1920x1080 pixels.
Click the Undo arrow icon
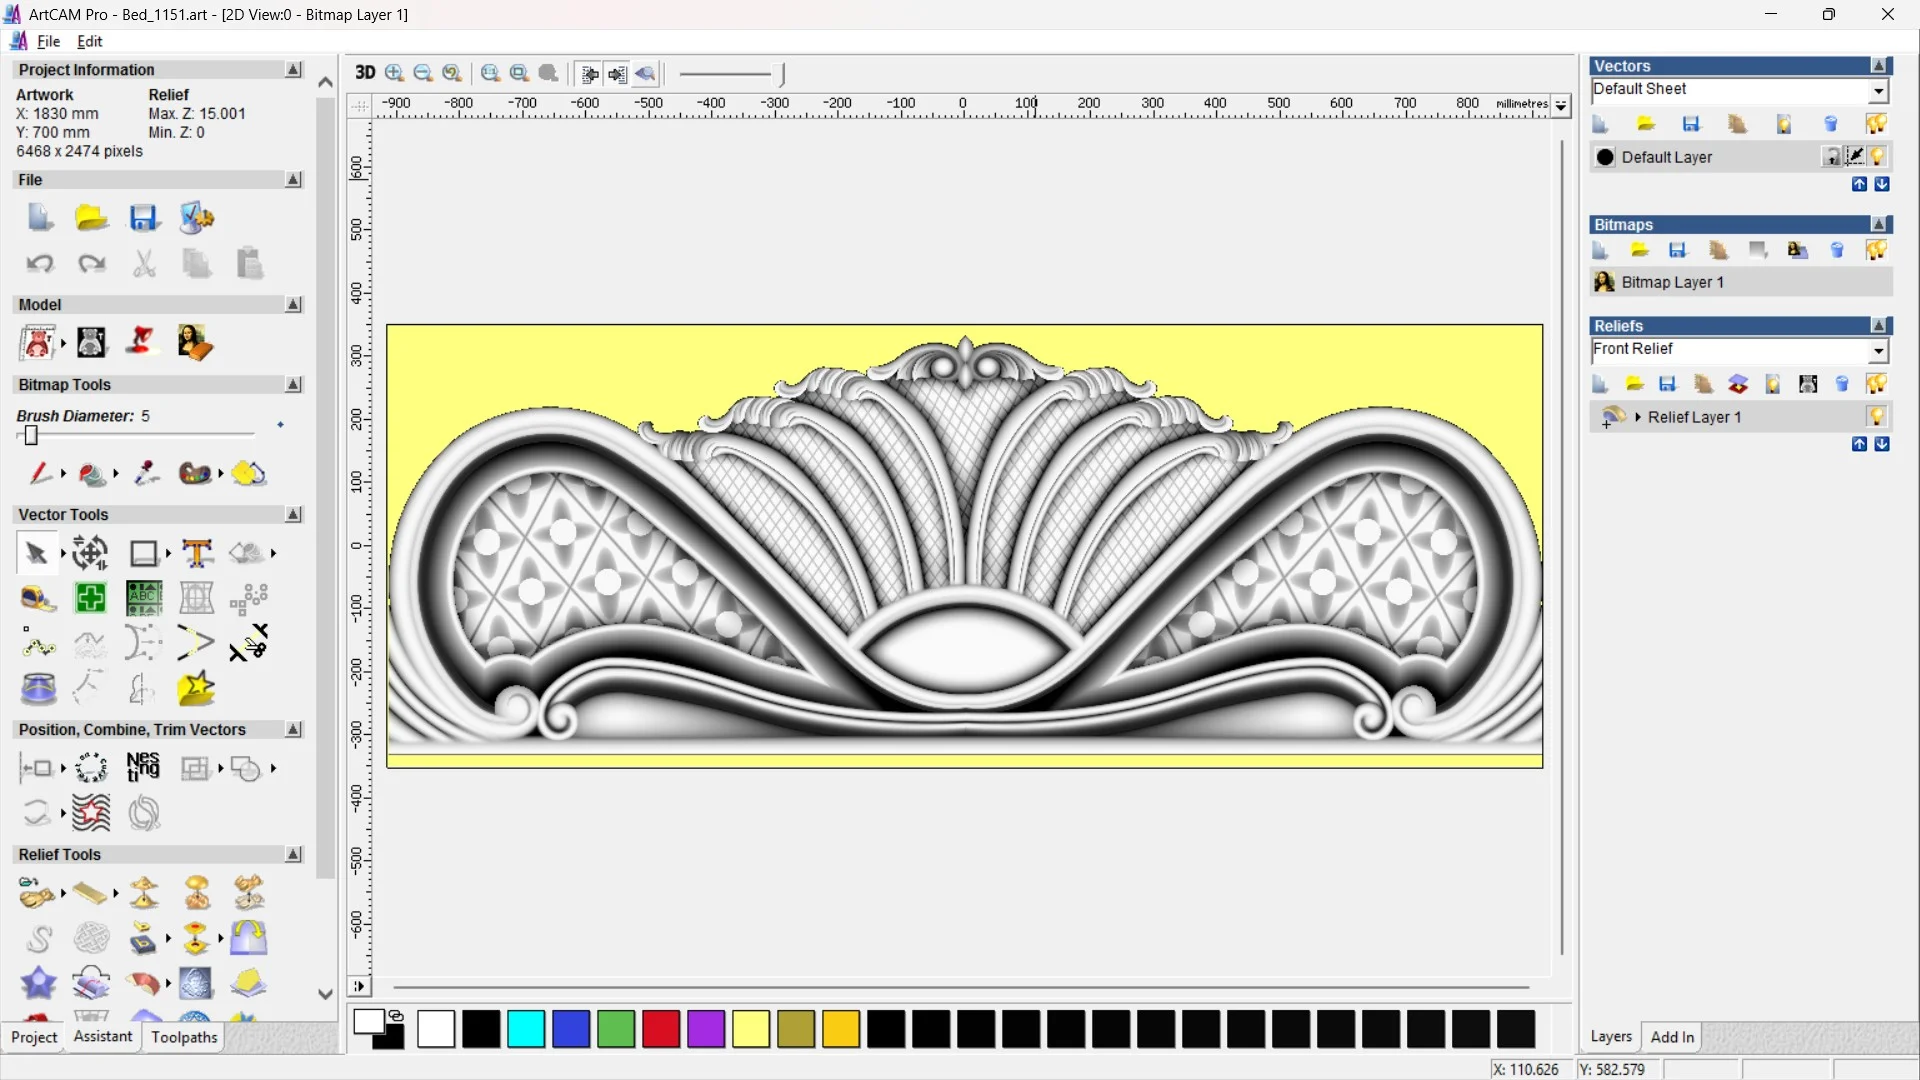pos(40,264)
